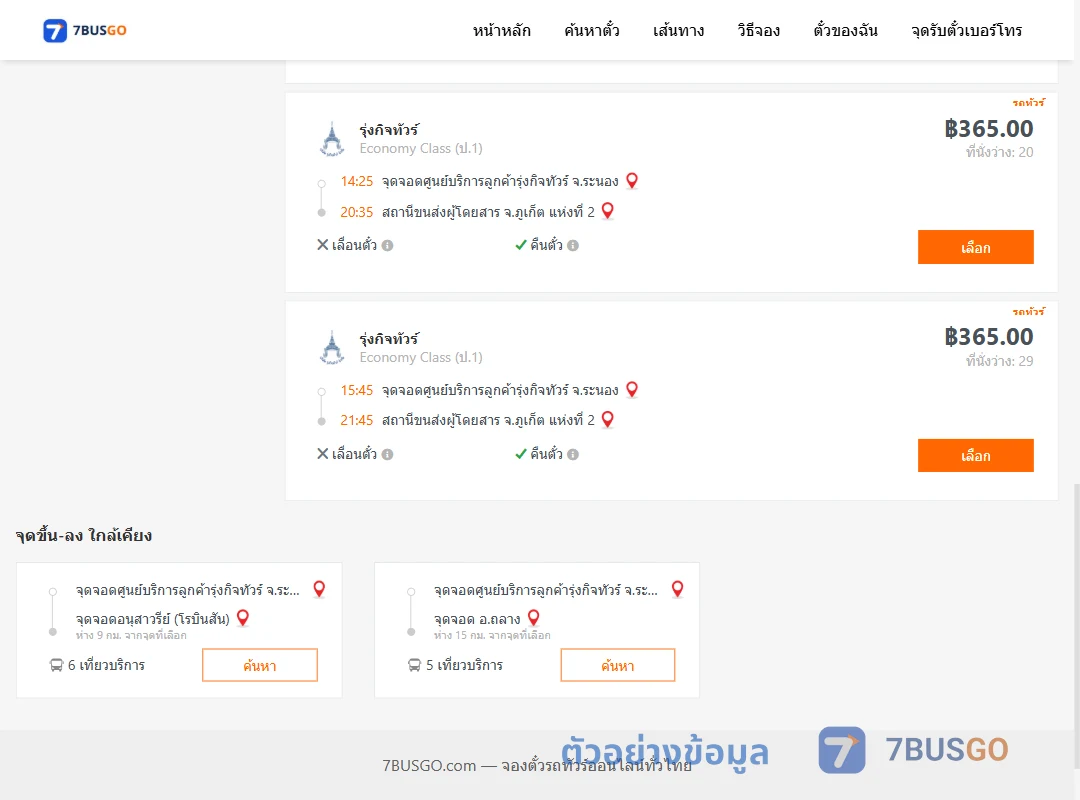Click ที่นั่งว่าง: 20 text

[x=999, y=152]
